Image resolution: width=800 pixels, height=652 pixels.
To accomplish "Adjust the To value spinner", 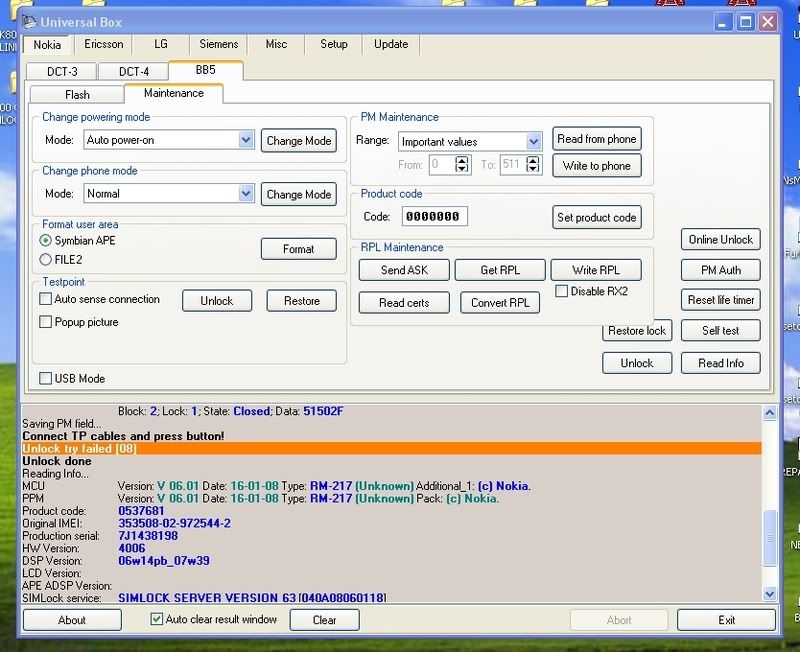I will pos(533,164).
